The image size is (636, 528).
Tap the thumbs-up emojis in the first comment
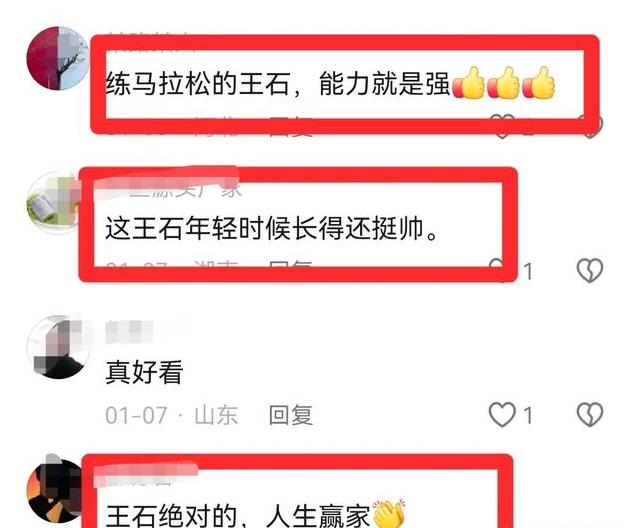503,83
